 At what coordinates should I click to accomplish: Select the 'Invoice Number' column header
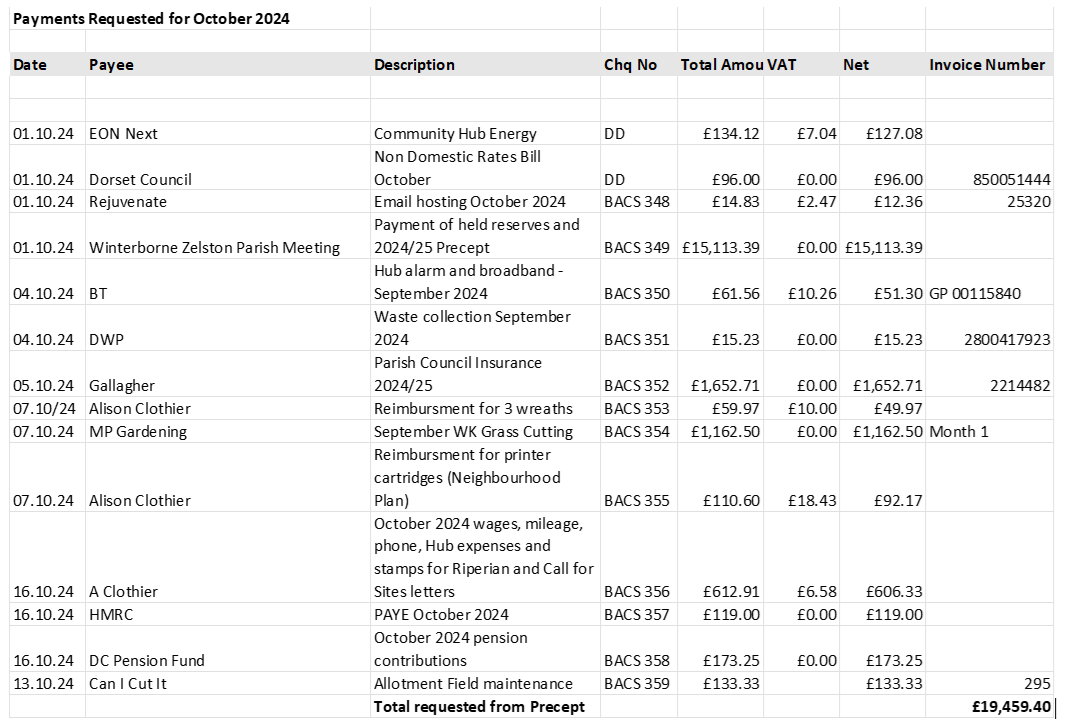(x=987, y=65)
